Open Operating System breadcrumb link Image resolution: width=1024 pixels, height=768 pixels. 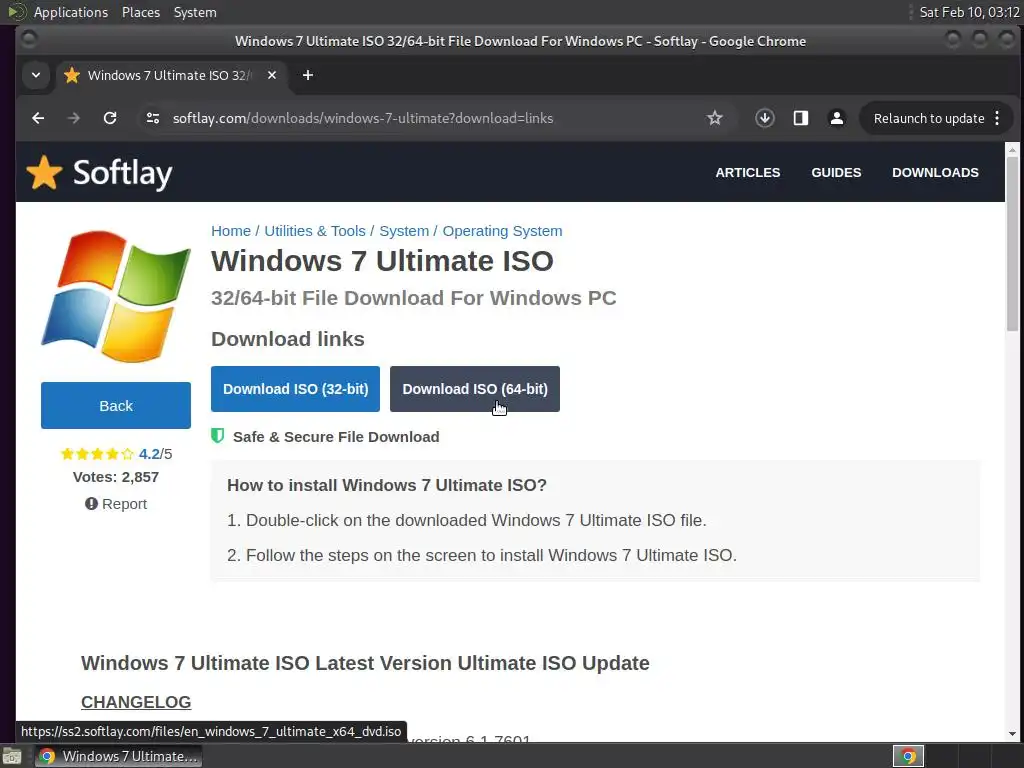click(x=502, y=231)
